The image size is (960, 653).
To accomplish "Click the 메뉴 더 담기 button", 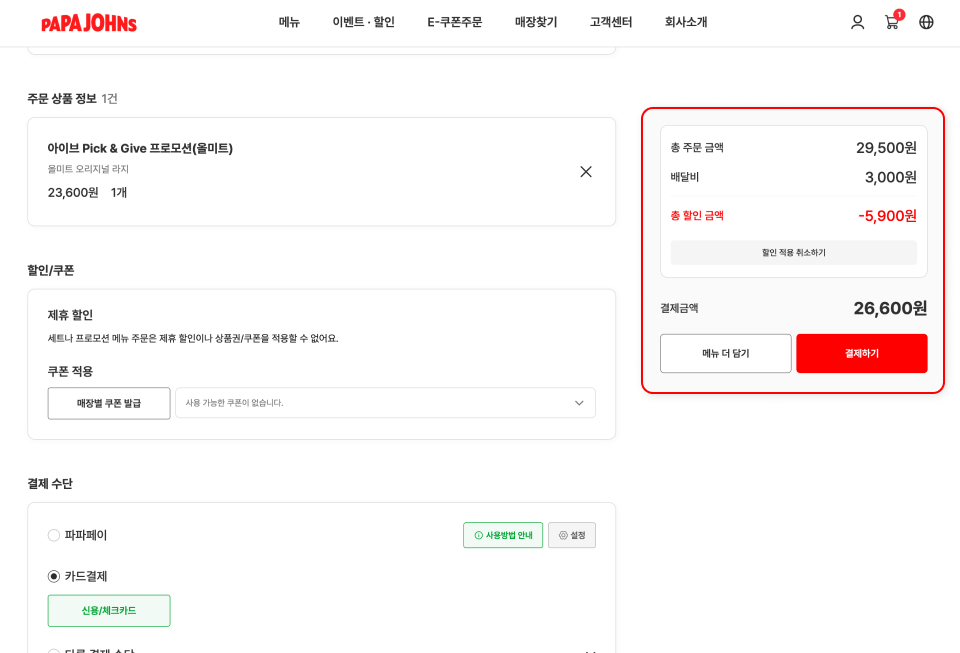I will click(725, 353).
